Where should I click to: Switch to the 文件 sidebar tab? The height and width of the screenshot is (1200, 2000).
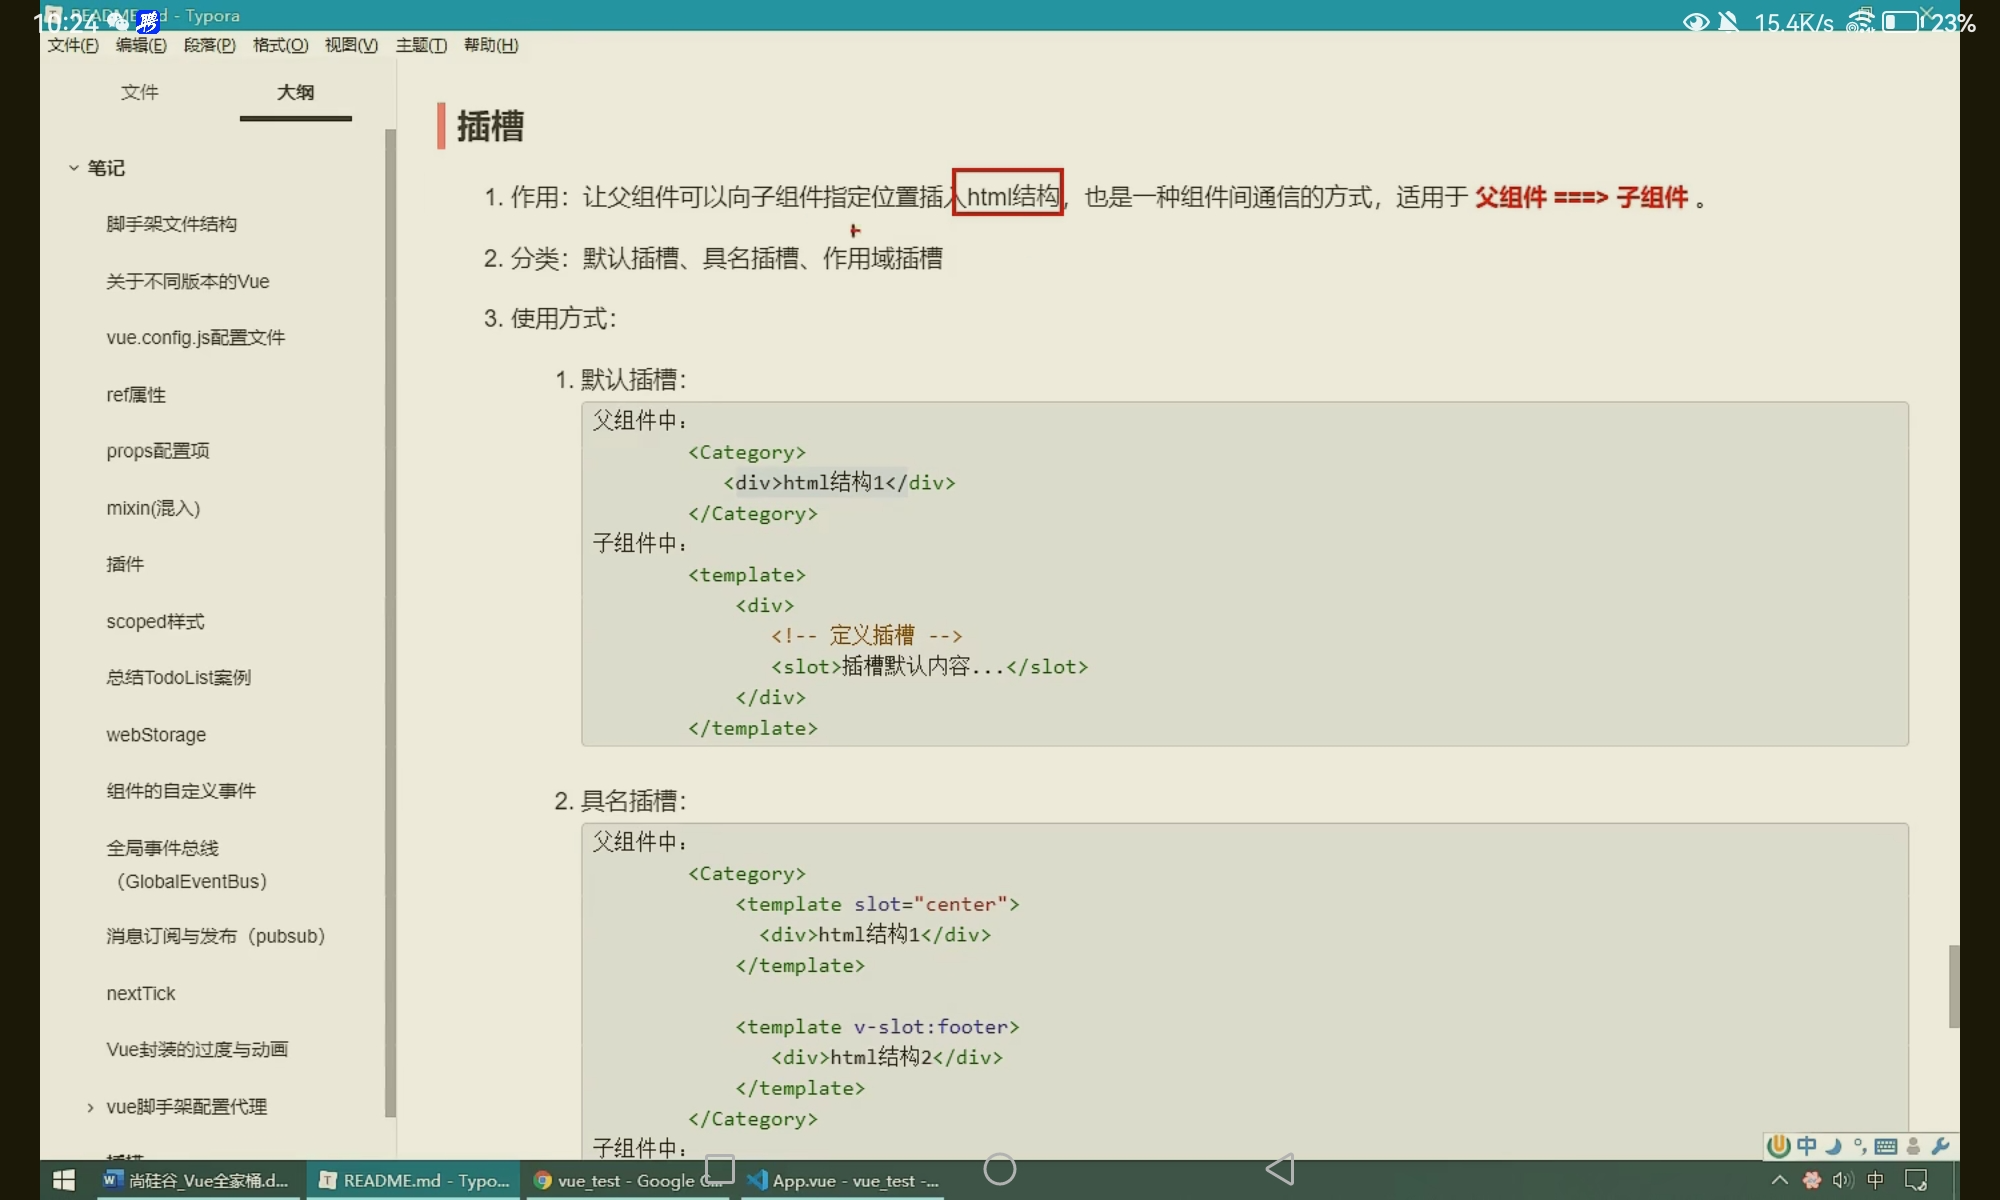point(139,92)
